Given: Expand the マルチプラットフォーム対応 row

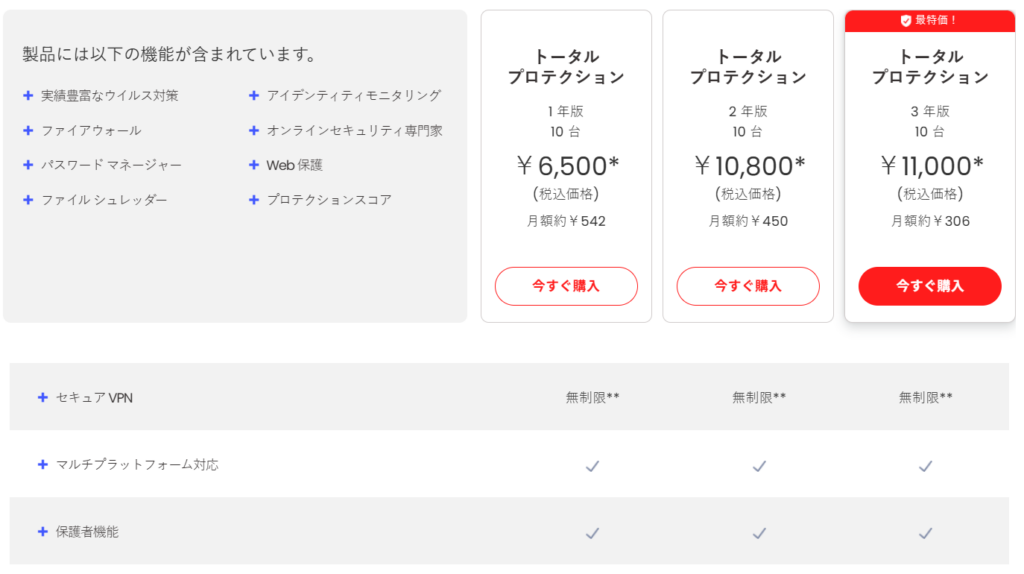Looking at the screenshot, I should click(43, 465).
